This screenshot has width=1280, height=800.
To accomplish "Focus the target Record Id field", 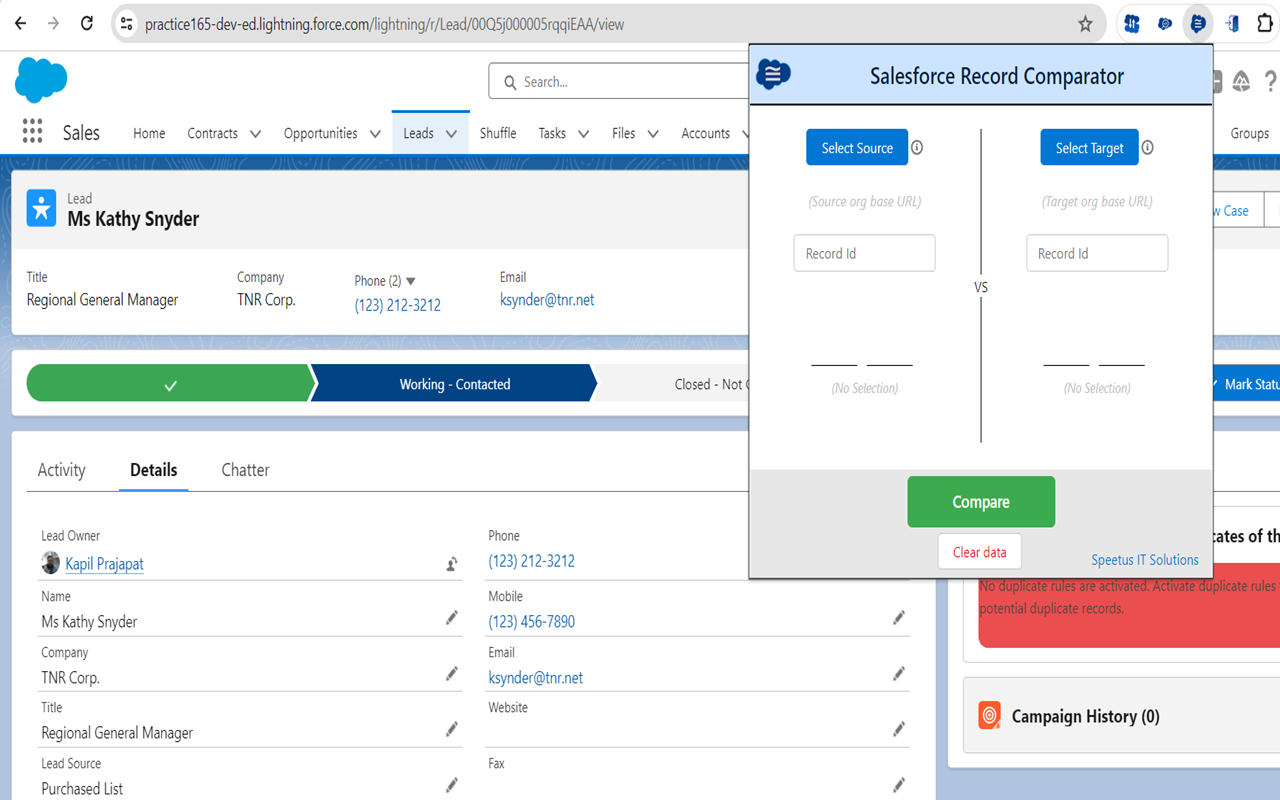I will pos(1097,253).
